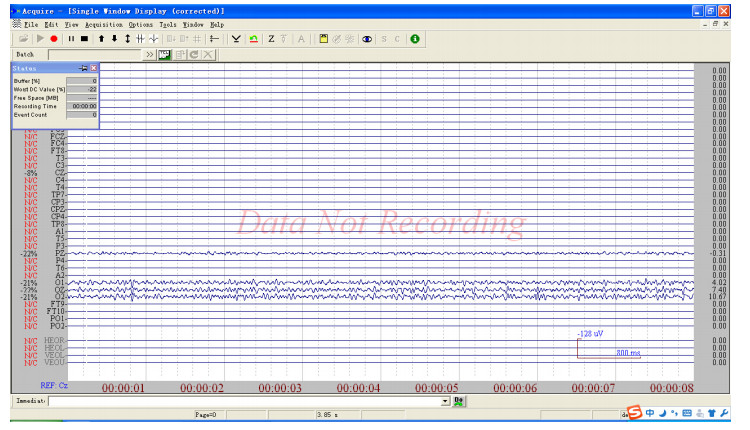
Task: Toggle the pin on Status panel
Action: pos(84,67)
